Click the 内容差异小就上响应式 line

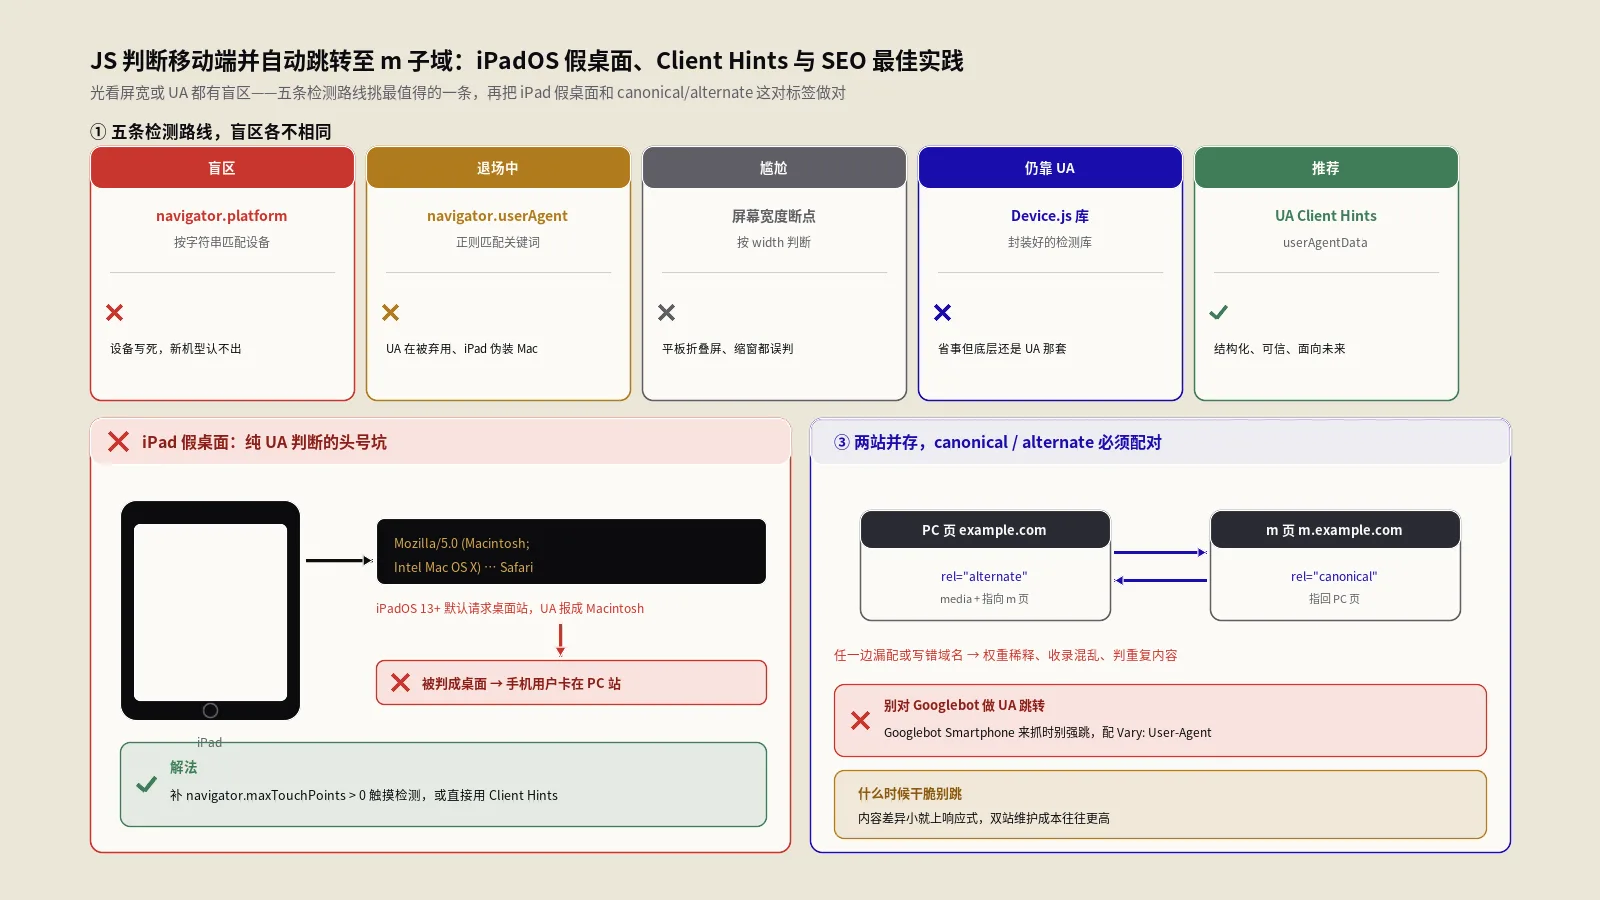click(984, 818)
